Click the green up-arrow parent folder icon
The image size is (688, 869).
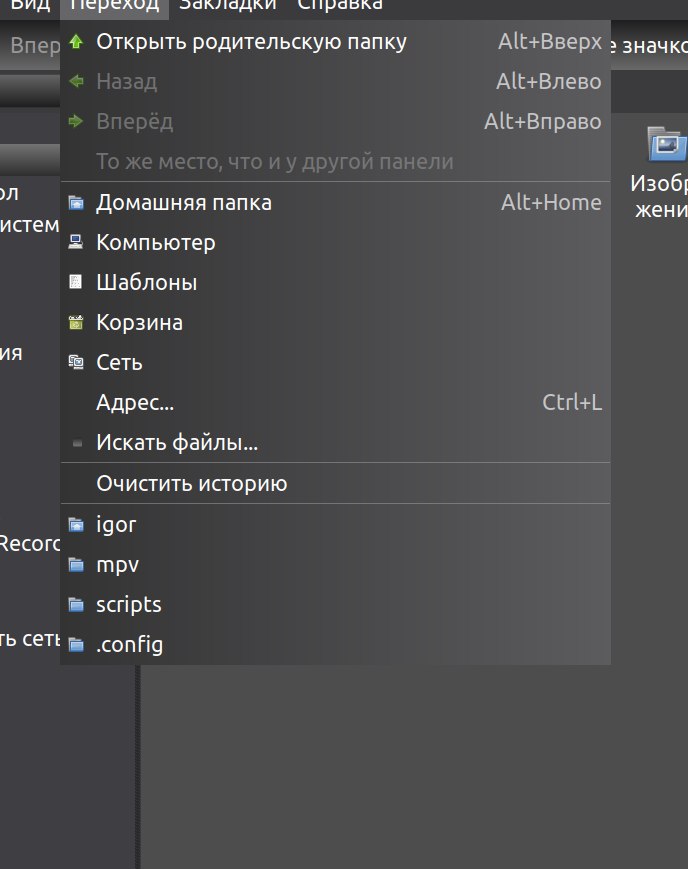tap(76, 42)
